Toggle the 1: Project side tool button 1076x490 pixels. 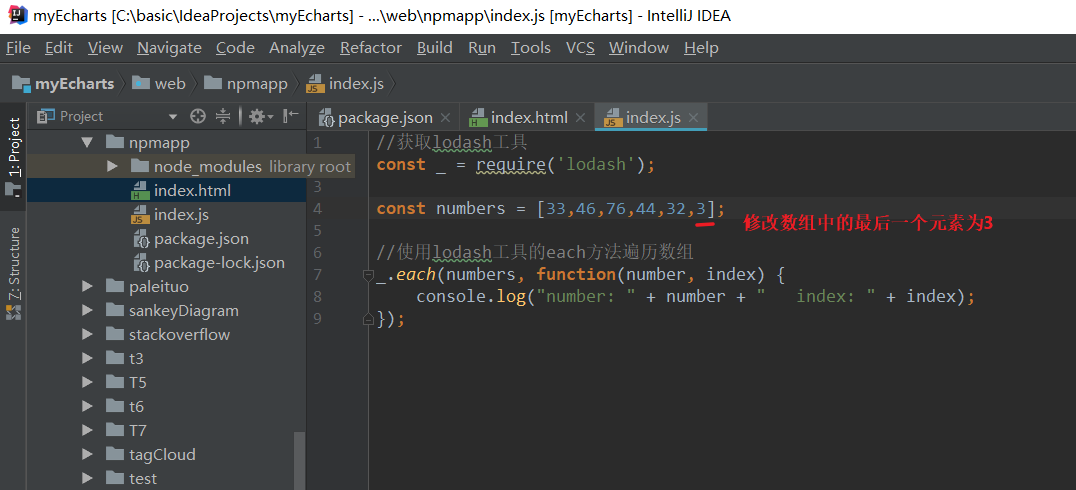(14, 157)
